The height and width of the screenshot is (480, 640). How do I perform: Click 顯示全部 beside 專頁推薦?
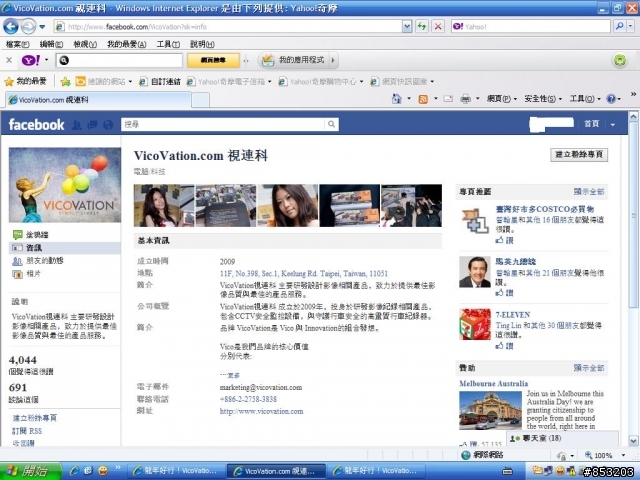tap(589, 191)
